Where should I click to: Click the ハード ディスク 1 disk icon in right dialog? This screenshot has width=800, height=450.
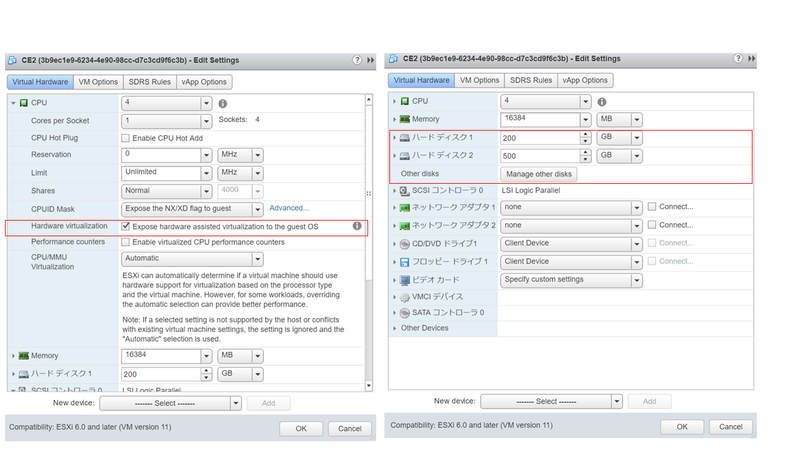[x=405, y=138]
